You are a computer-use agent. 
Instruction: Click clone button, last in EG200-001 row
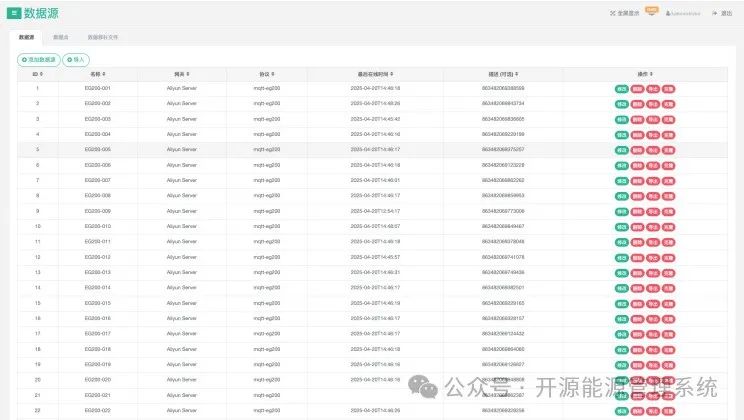tap(669, 89)
